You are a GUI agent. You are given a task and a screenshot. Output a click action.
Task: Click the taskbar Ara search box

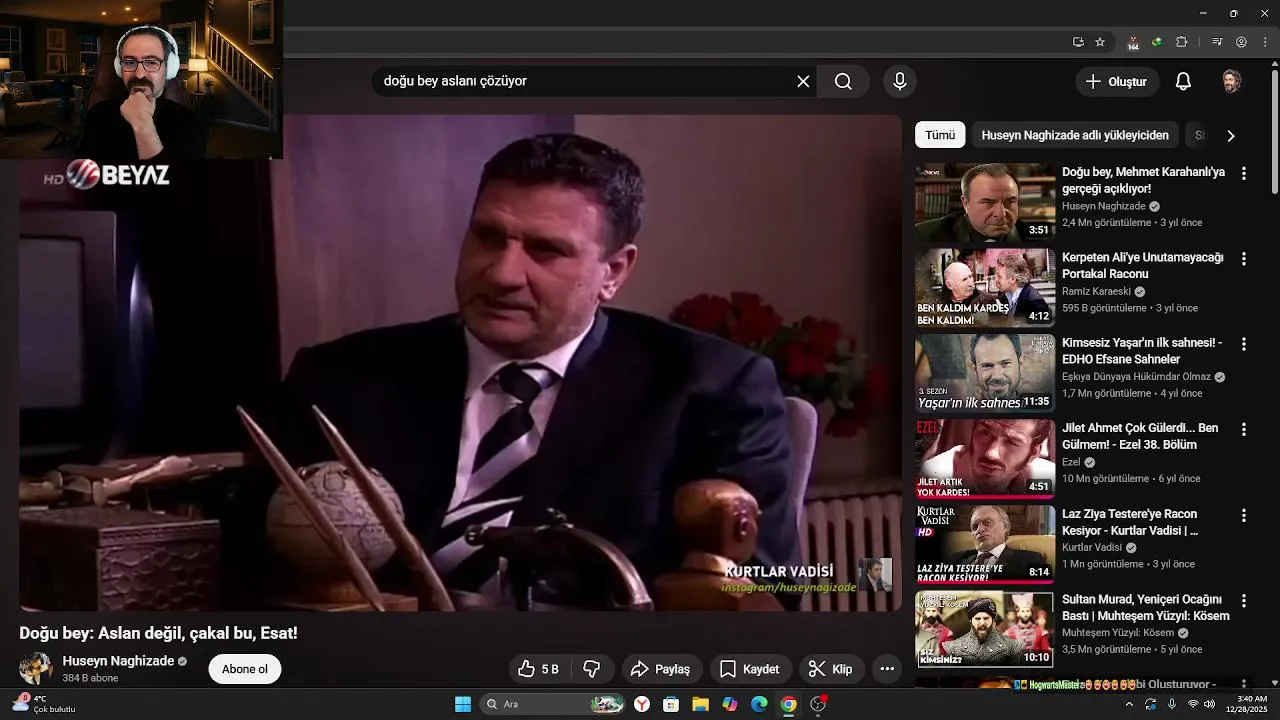[x=553, y=704]
